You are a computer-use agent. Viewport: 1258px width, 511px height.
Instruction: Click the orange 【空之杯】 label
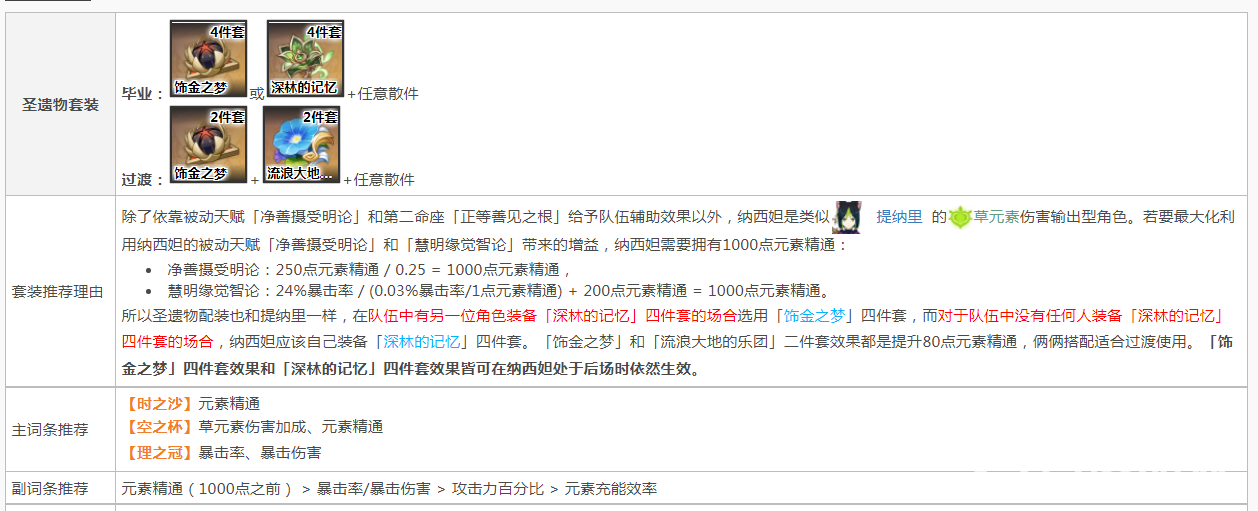point(157,427)
